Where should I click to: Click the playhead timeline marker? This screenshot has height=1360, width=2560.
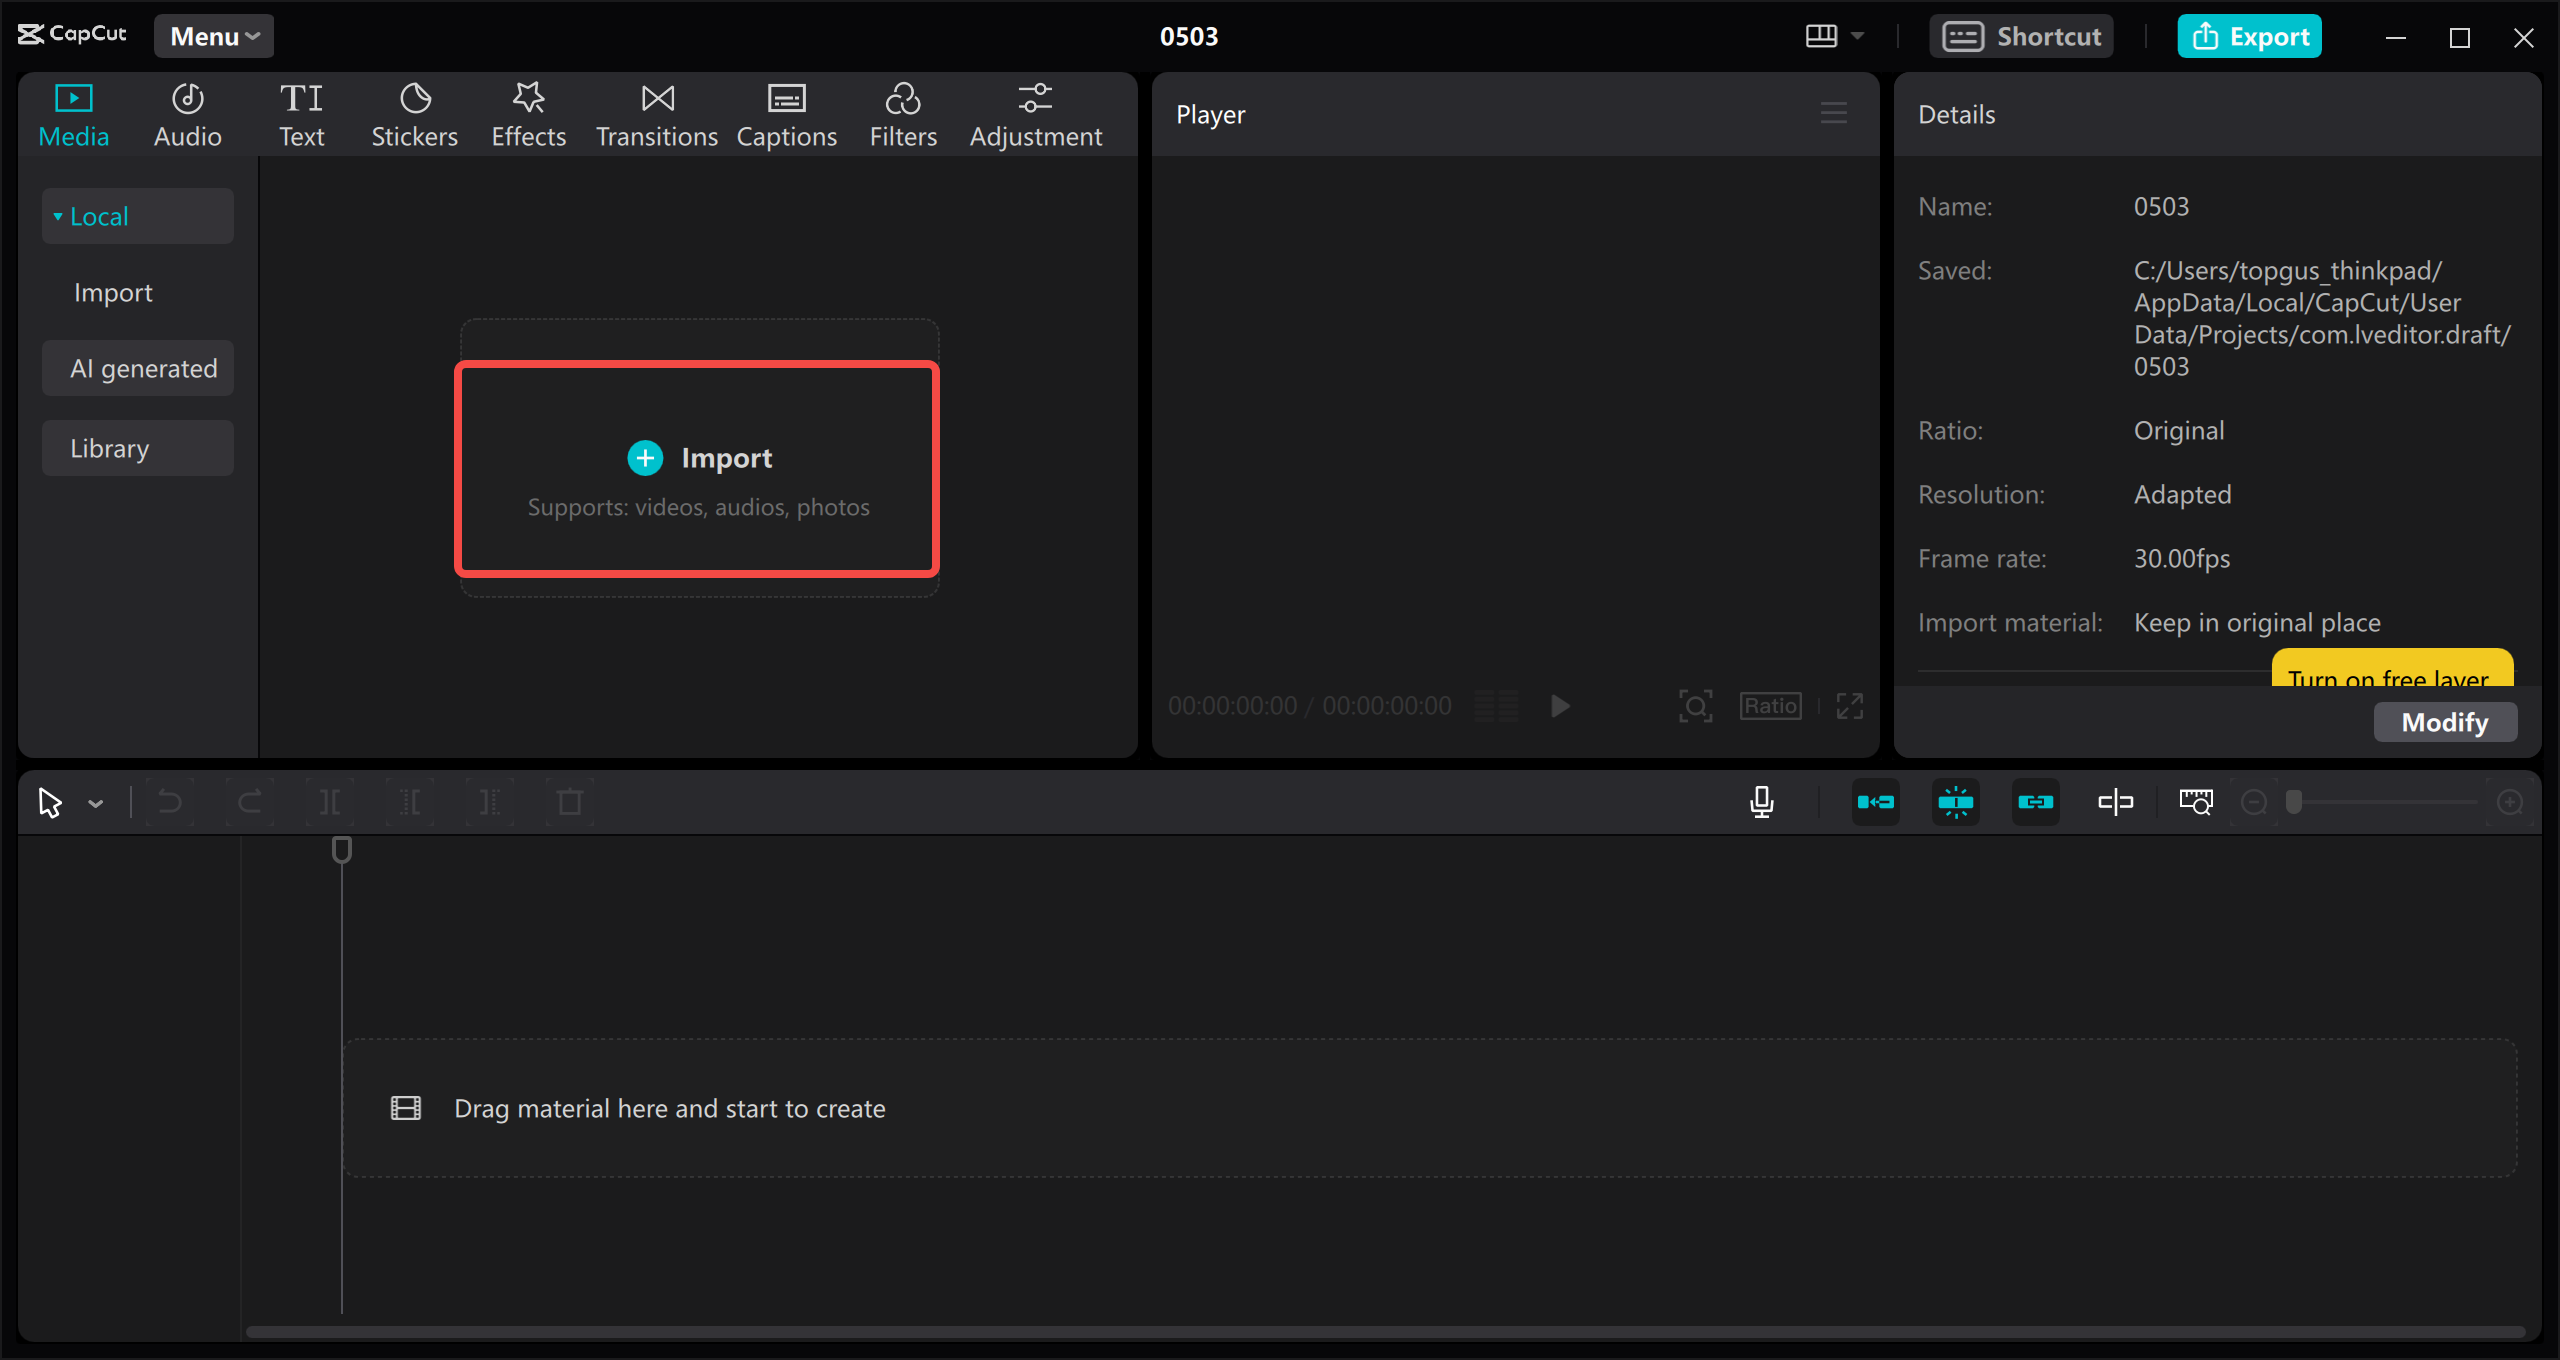click(342, 850)
